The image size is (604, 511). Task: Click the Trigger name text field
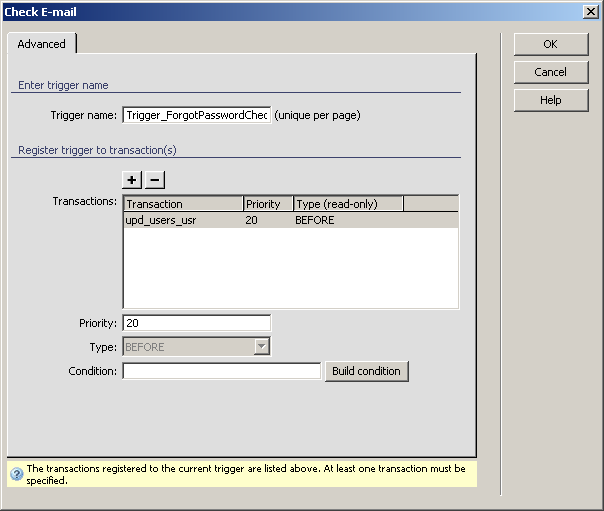196,115
